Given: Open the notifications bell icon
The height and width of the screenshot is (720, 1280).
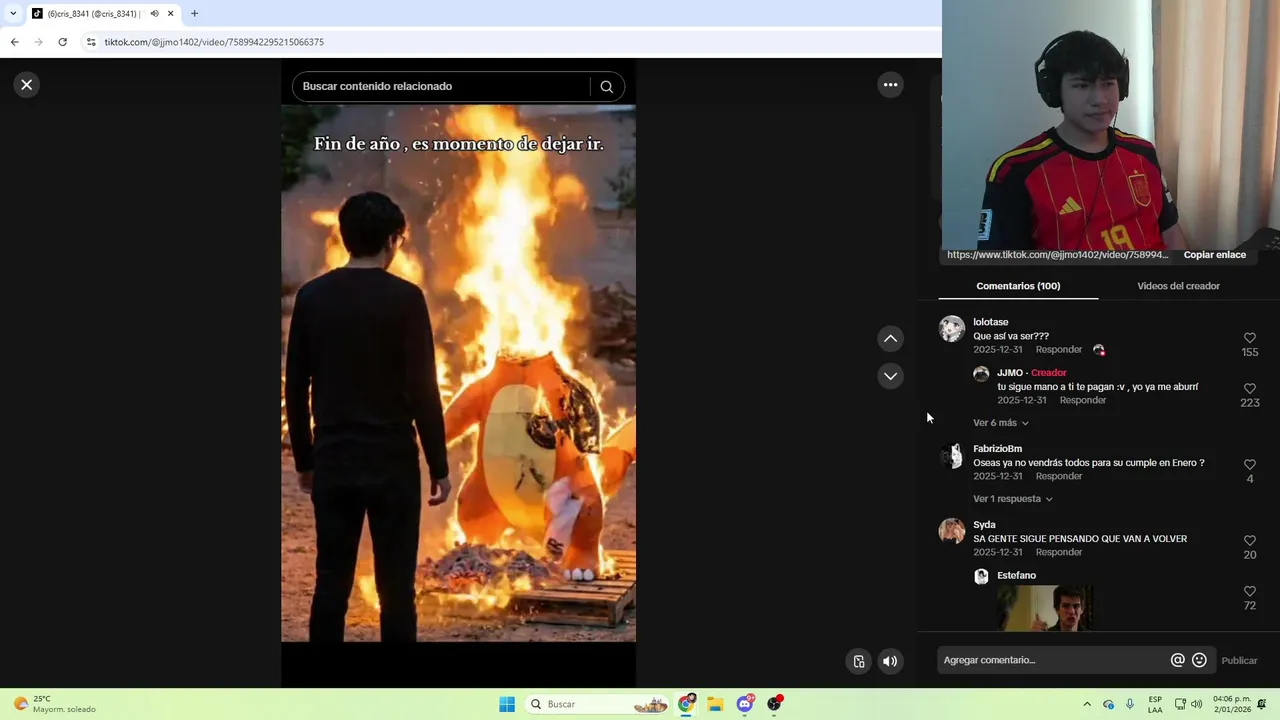Looking at the screenshot, I should tap(1262, 704).
